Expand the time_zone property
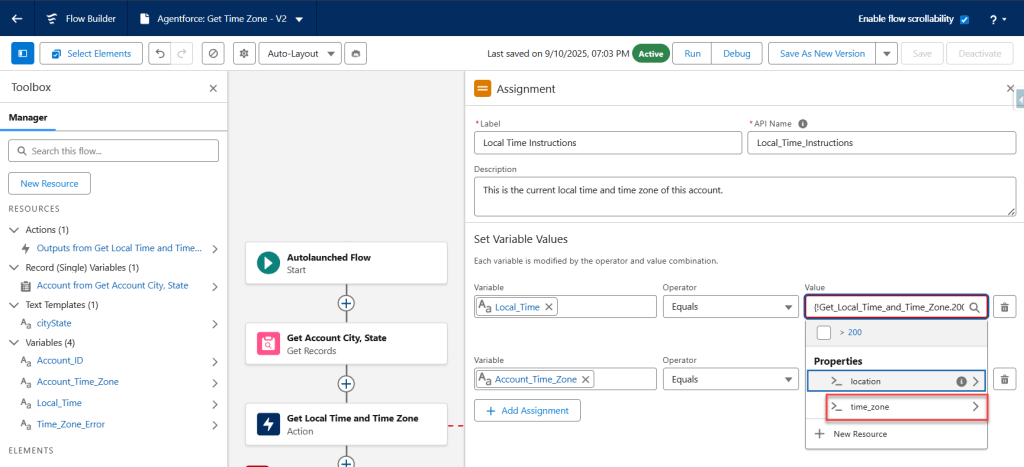The width and height of the screenshot is (1024, 467). click(x=975, y=407)
